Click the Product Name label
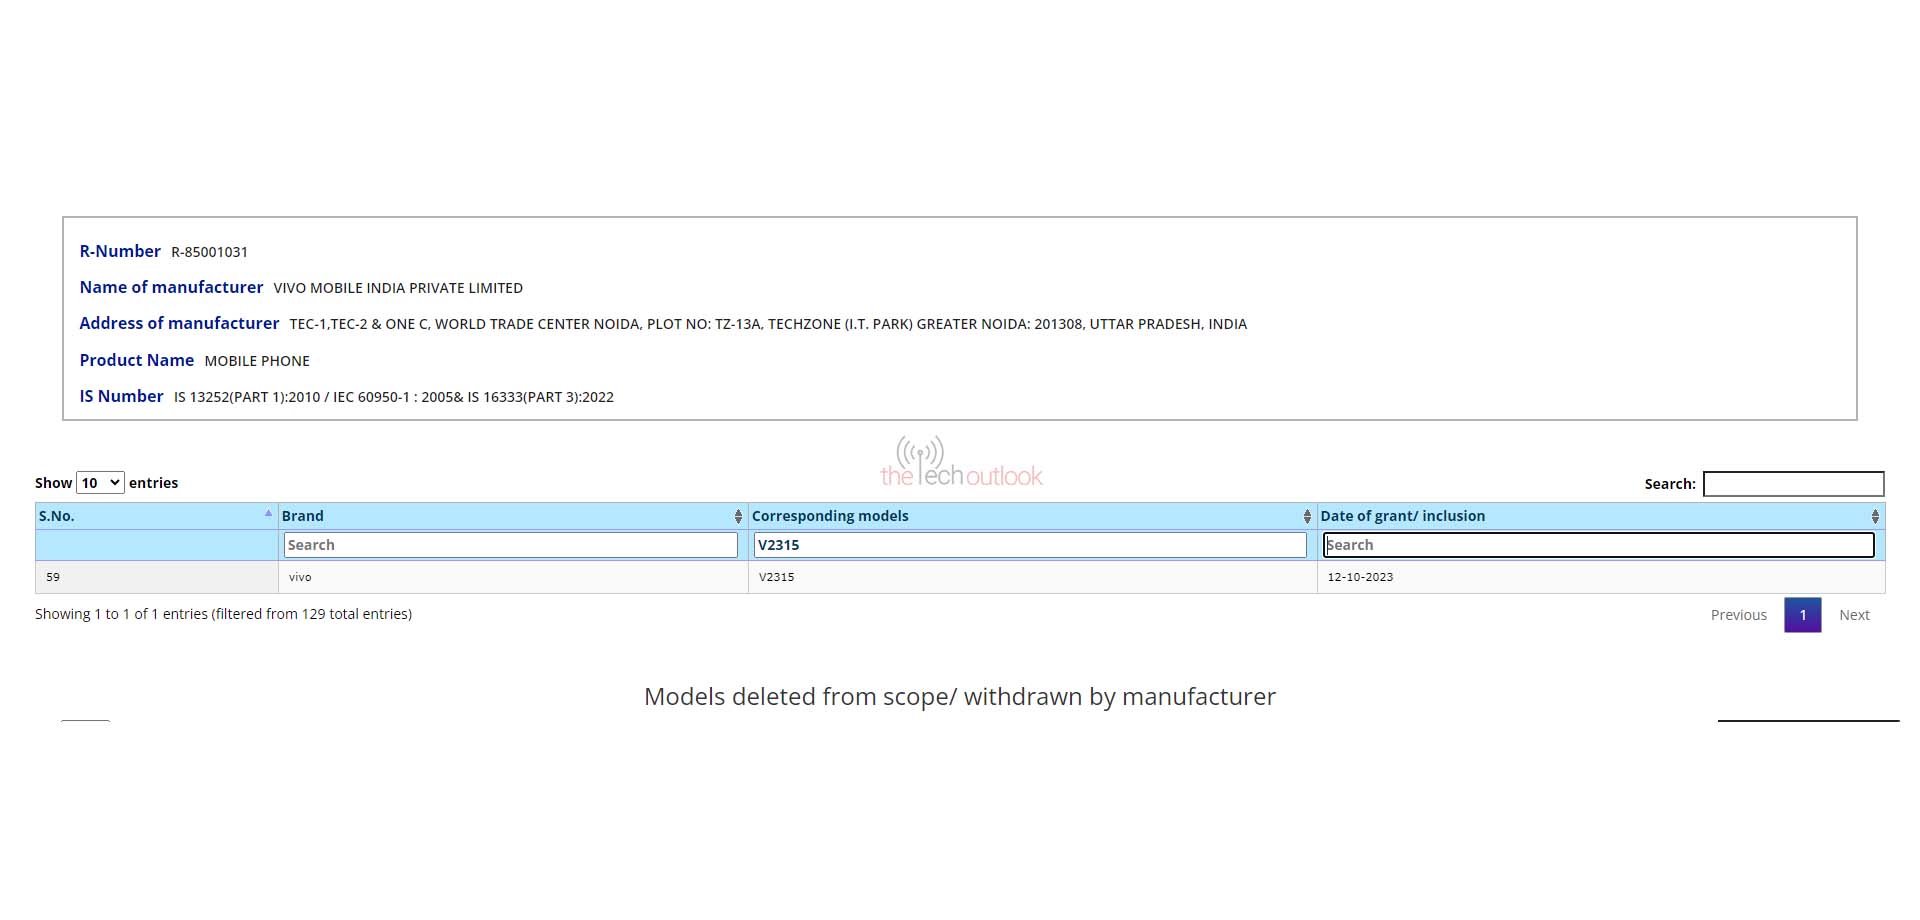The image size is (1920, 920). [x=137, y=360]
